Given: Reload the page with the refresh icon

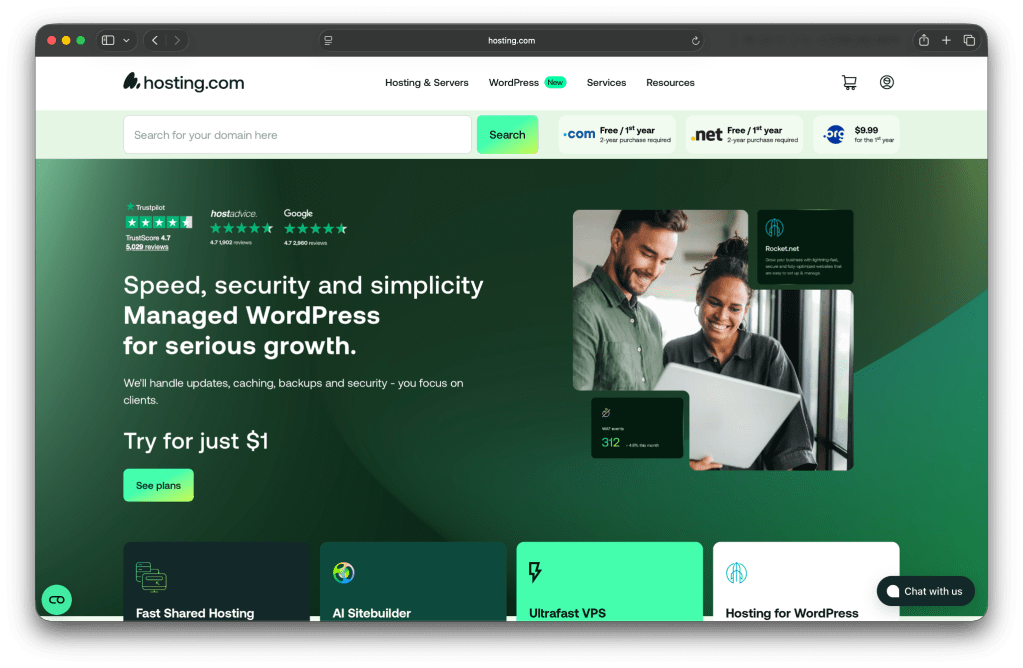Looking at the screenshot, I should [695, 40].
